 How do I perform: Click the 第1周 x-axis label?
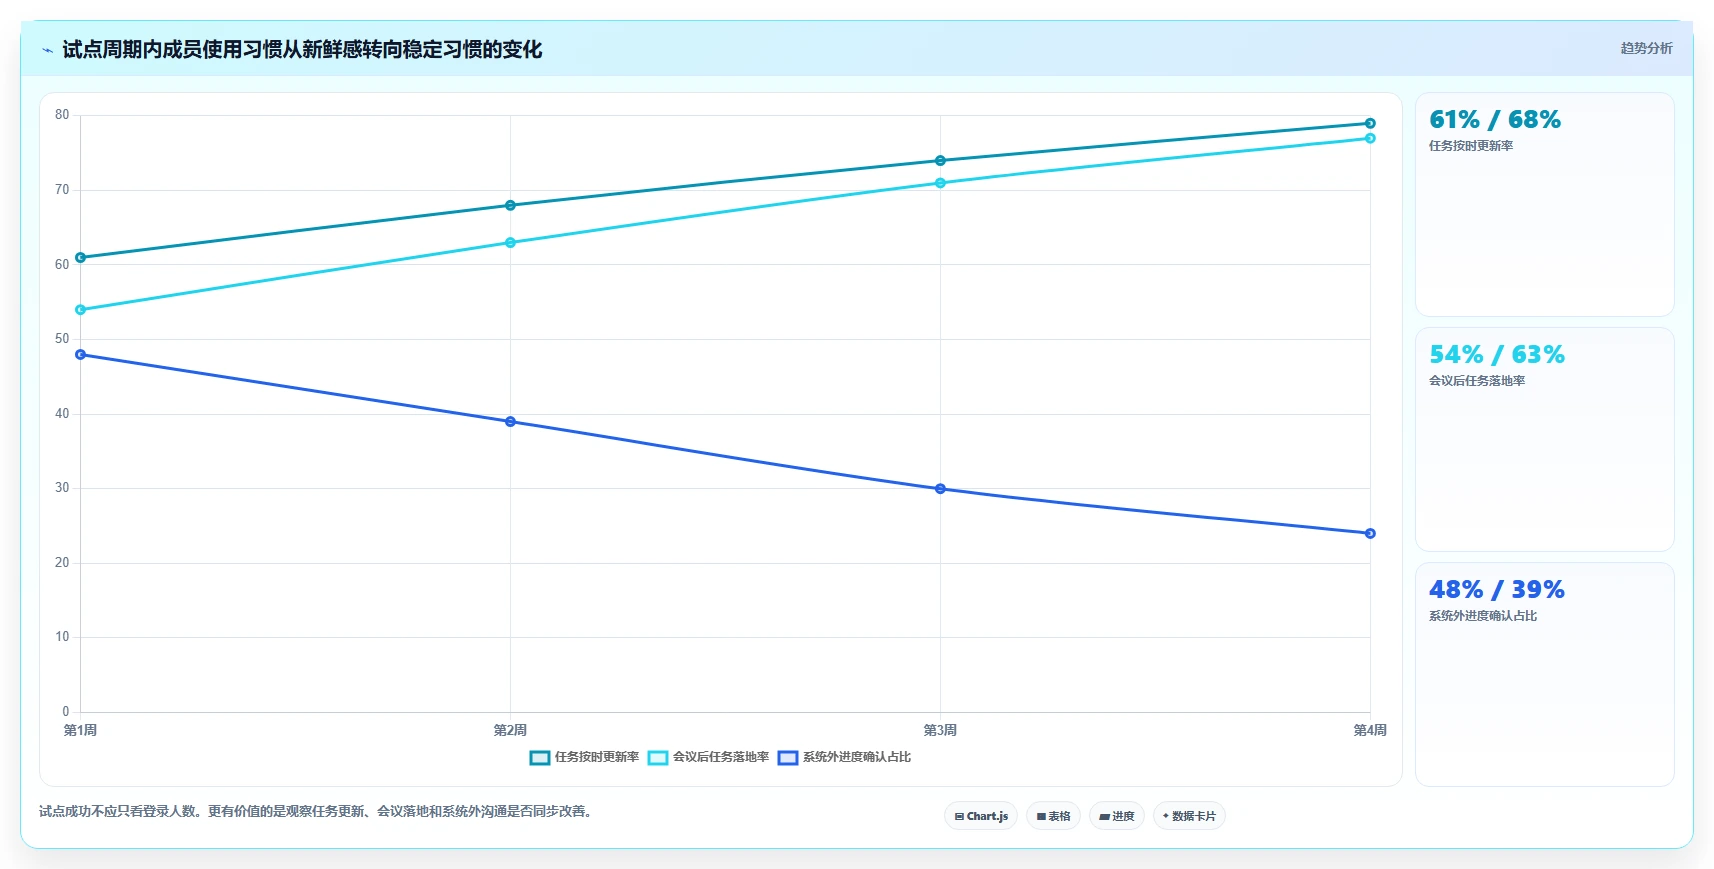80,731
